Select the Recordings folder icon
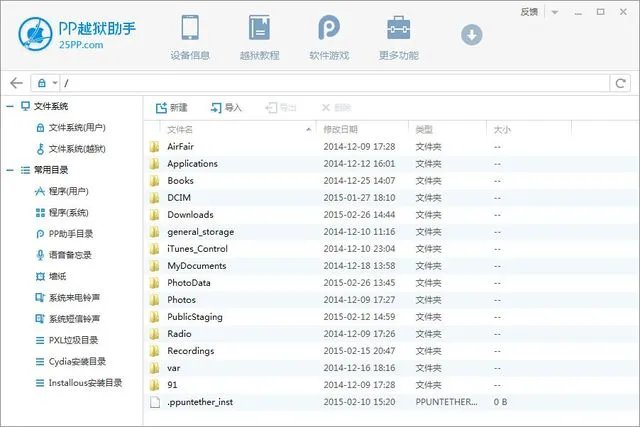Image resolution: width=640 pixels, height=427 pixels. click(x=154, y=351)
